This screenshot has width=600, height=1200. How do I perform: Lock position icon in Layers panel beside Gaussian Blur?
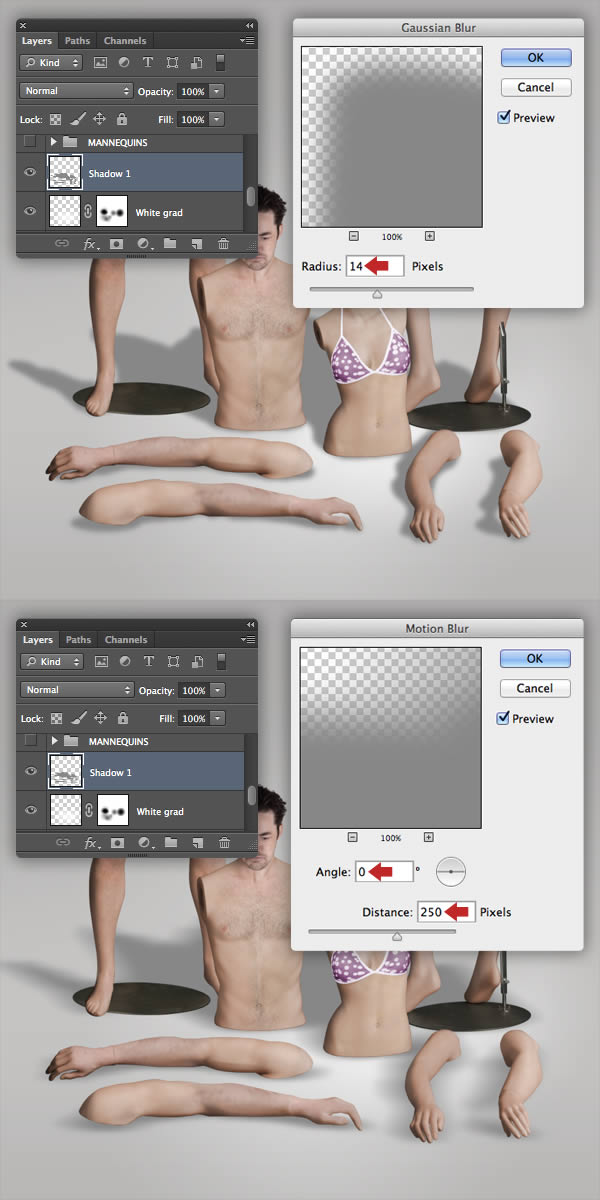pos(100,119)
